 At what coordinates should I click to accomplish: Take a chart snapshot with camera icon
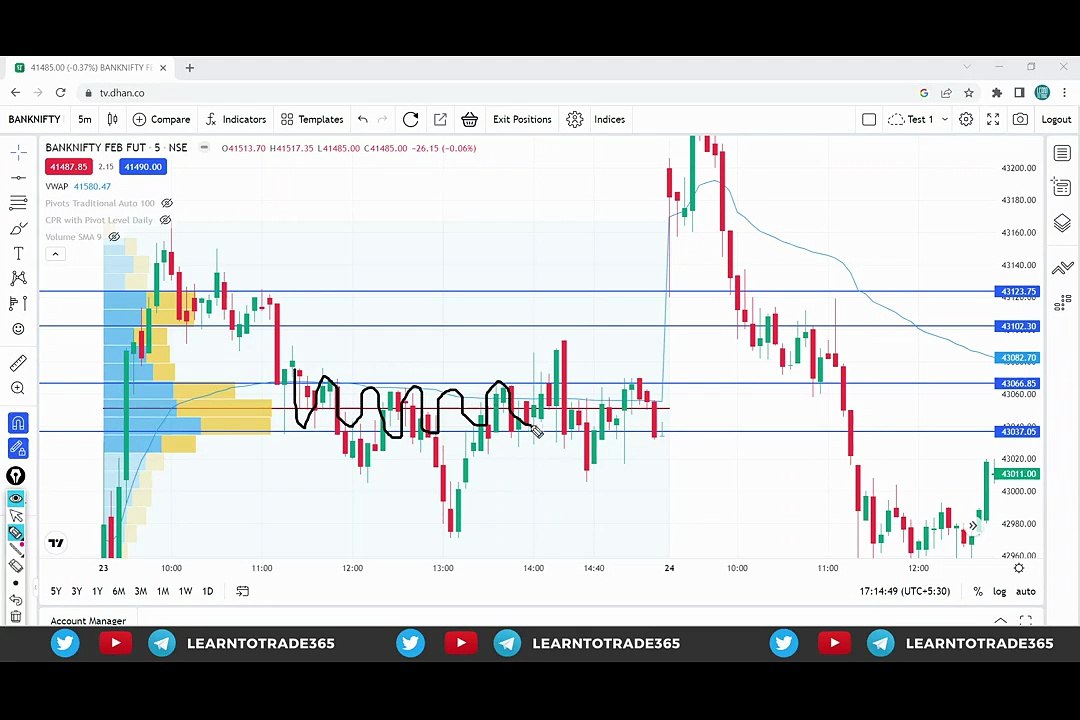(x=1020, y=119)
